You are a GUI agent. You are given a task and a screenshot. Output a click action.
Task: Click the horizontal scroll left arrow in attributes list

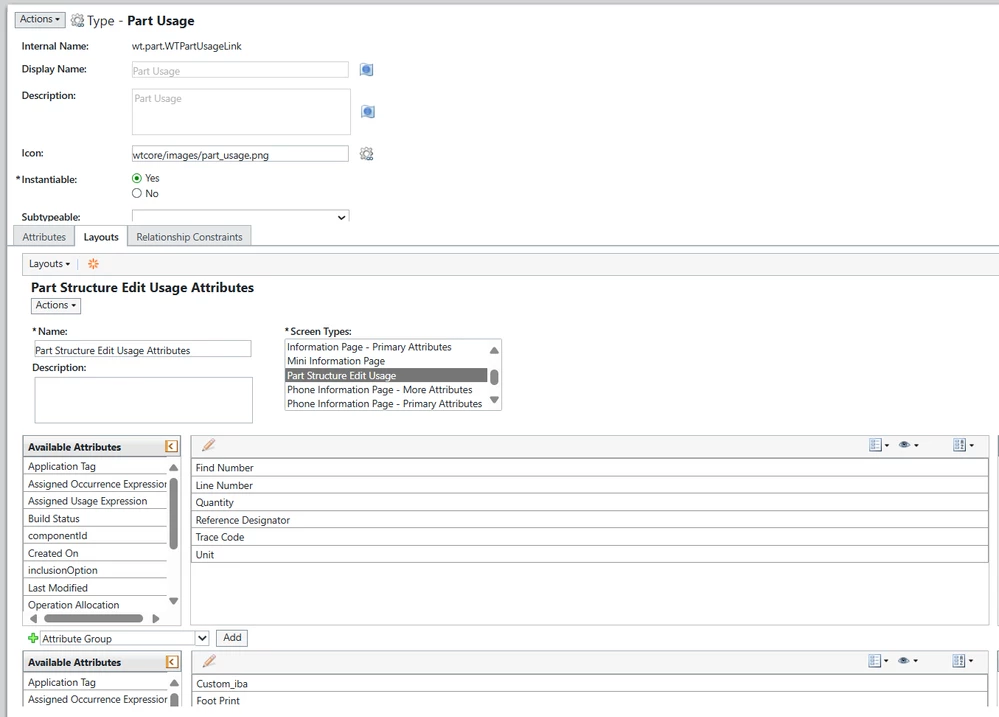(33, 618)
